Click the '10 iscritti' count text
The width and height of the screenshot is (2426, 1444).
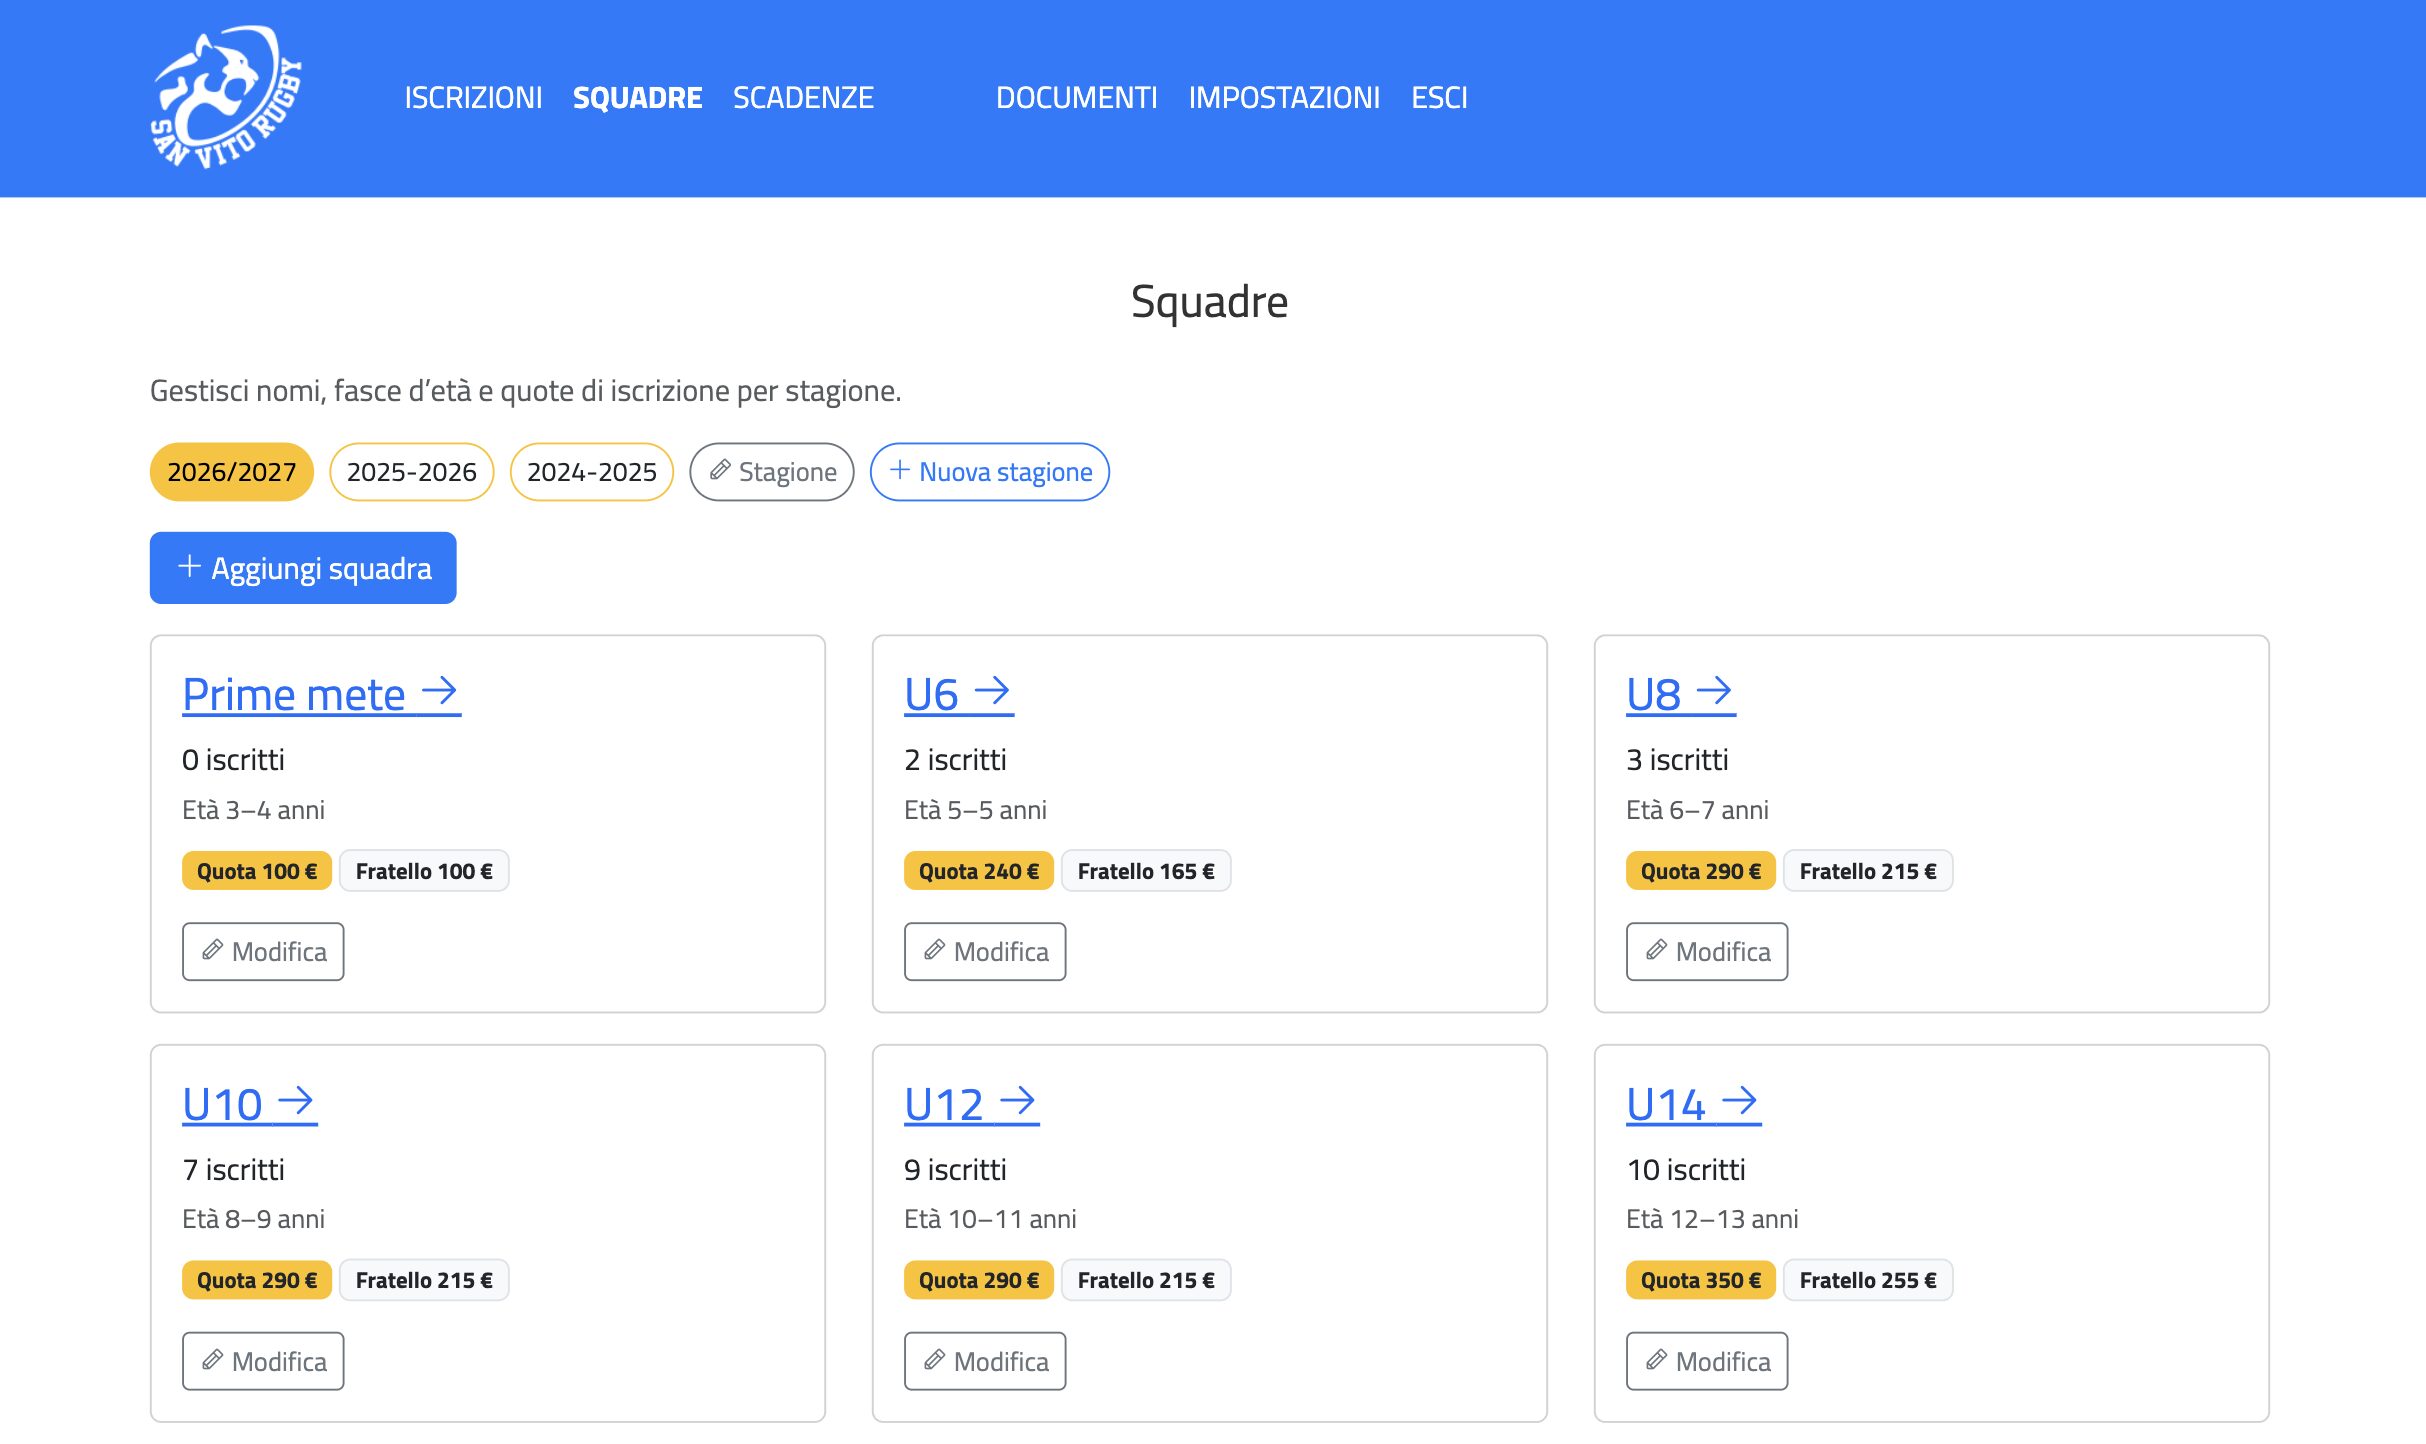(1686, 1169)
